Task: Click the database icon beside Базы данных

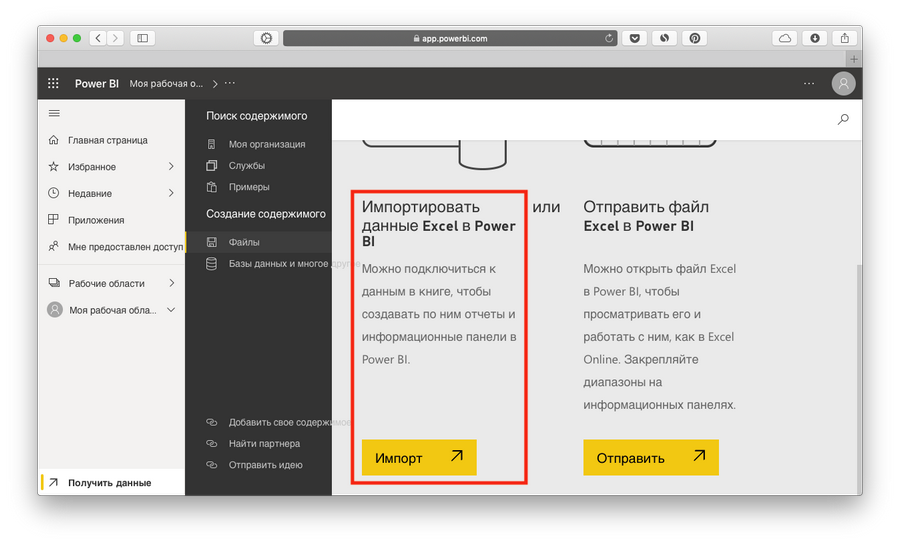Action: [211, 263]
